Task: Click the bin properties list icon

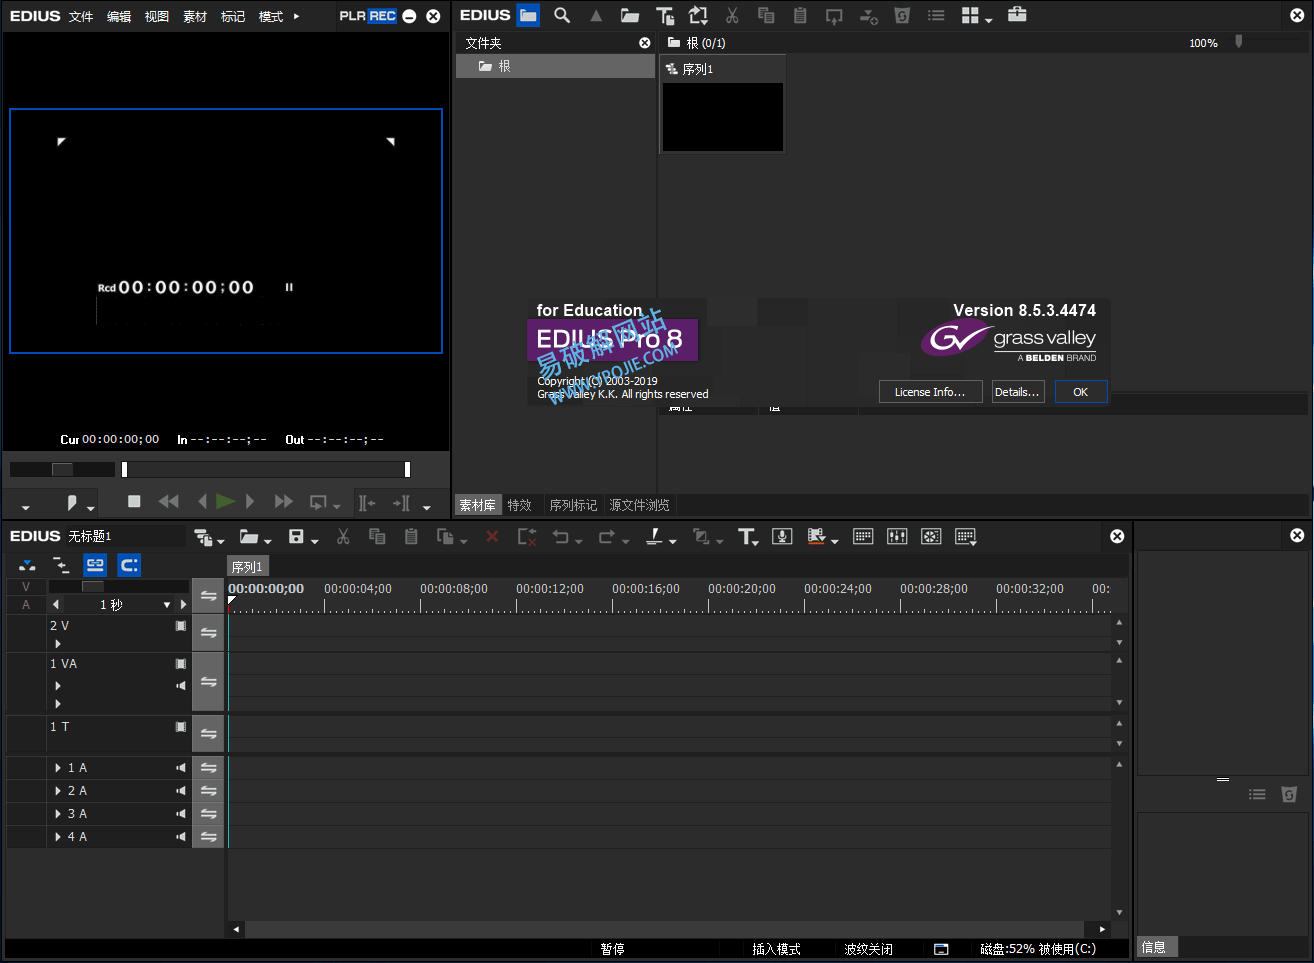Action: (x=936, y=15)
